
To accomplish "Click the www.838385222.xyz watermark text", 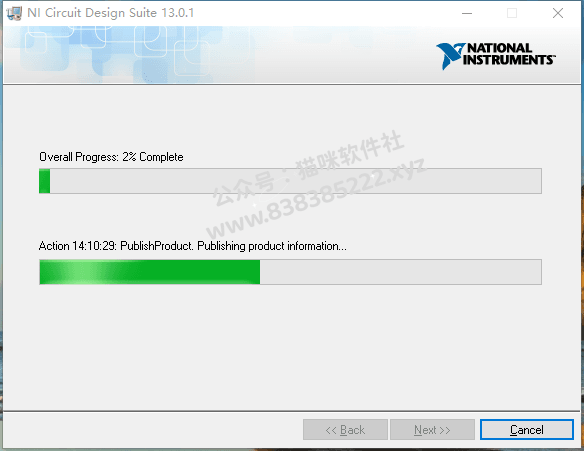I will [316, 199].
